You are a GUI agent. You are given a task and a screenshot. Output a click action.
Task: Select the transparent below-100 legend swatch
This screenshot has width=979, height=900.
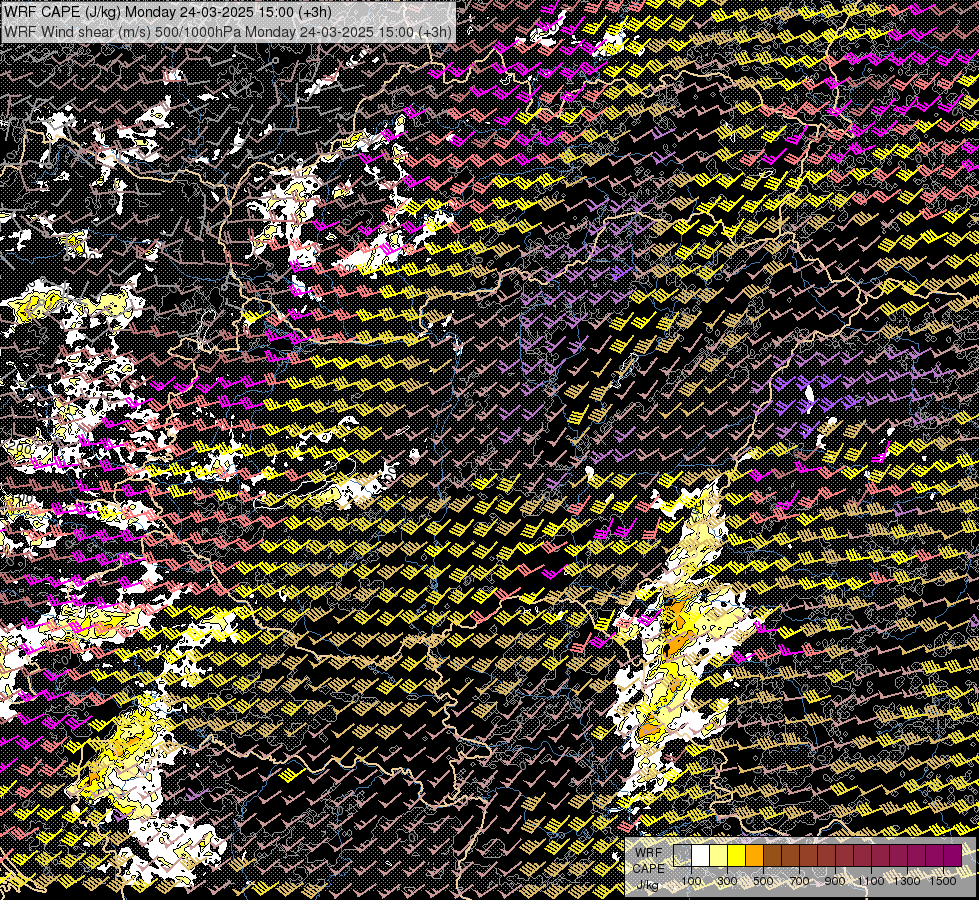682,855
